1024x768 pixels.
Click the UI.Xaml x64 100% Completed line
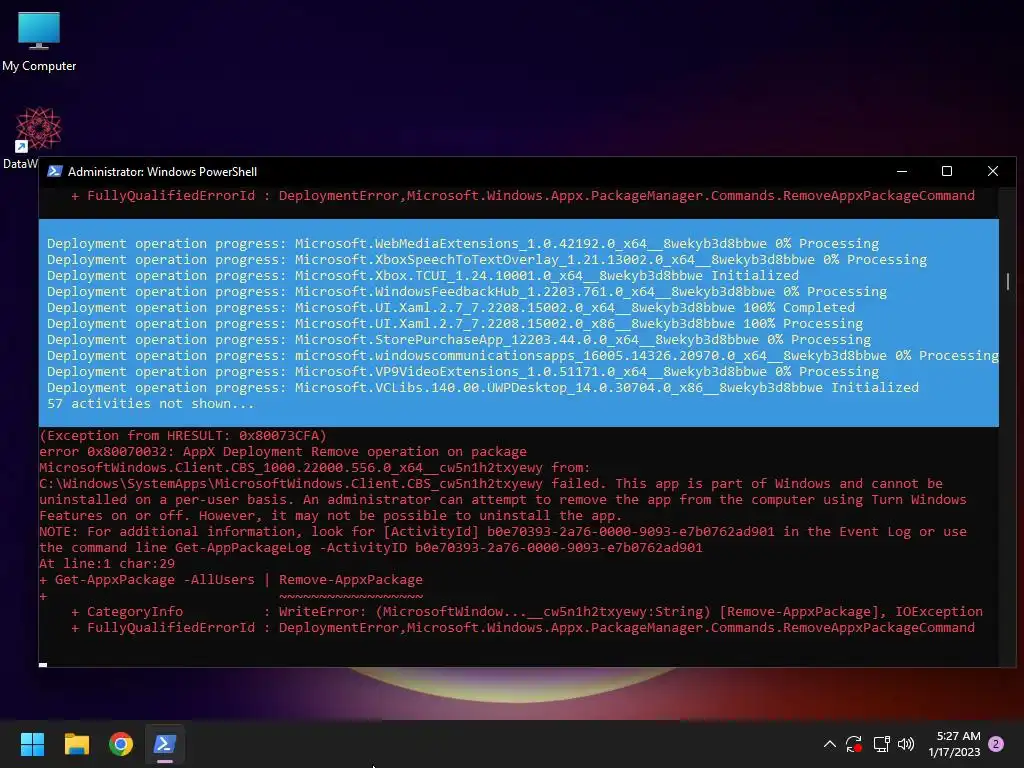click(x=451, y=308)
